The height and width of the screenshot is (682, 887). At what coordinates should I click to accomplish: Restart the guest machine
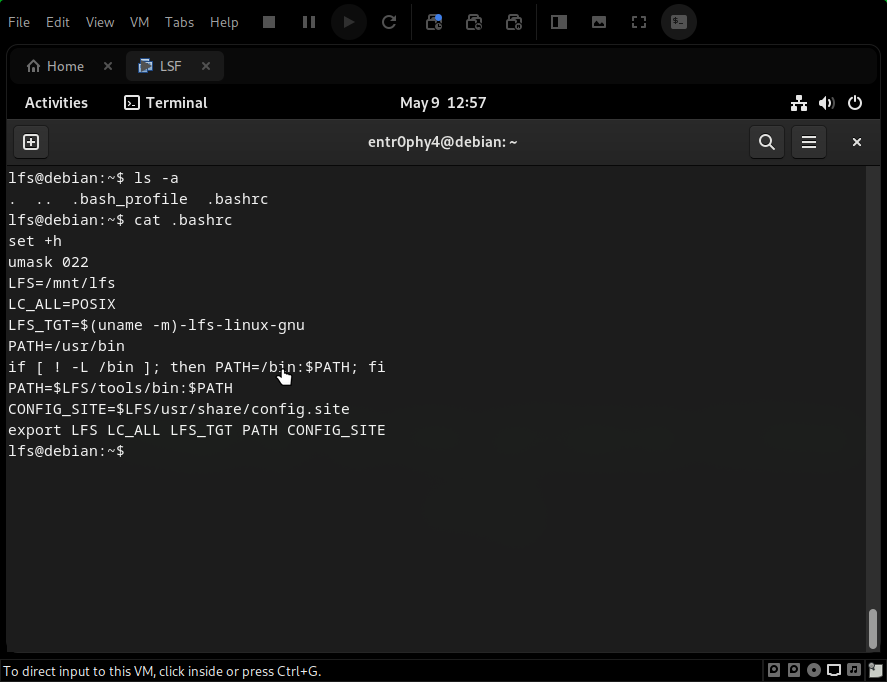pyautogui.click(x=389, y=21)
